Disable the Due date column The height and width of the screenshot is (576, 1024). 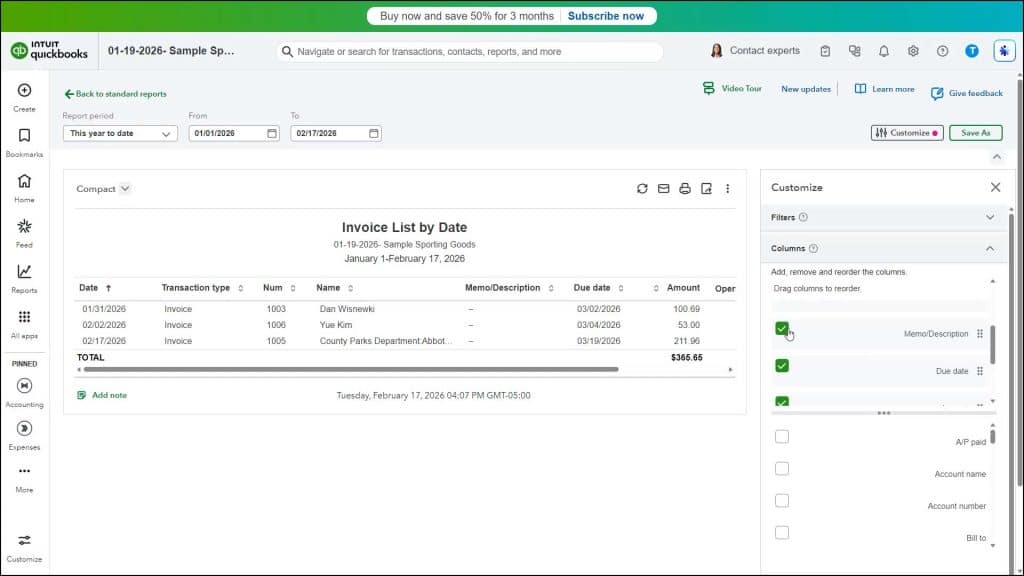(x=782, y=366)
